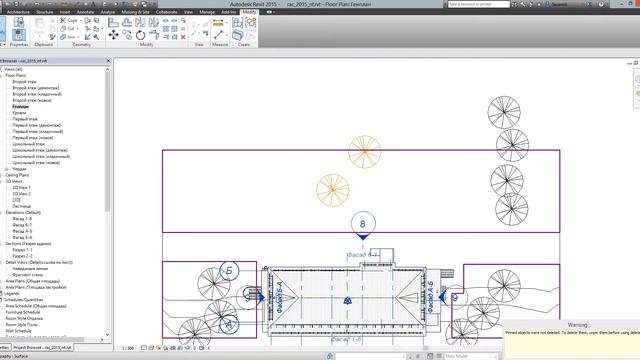640x360 pixels.
Task: Click the Align tool icon
Action: click(113, 22)
